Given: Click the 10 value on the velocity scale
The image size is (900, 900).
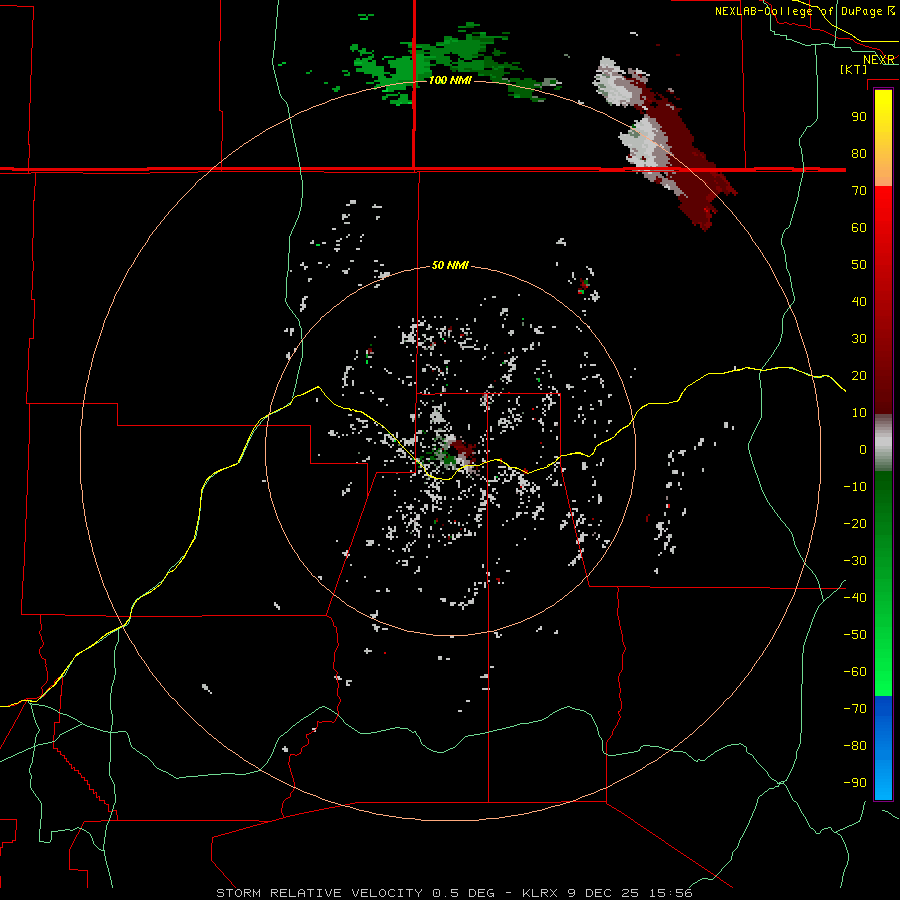Looking at the screenshot, I should click(859, 413).
